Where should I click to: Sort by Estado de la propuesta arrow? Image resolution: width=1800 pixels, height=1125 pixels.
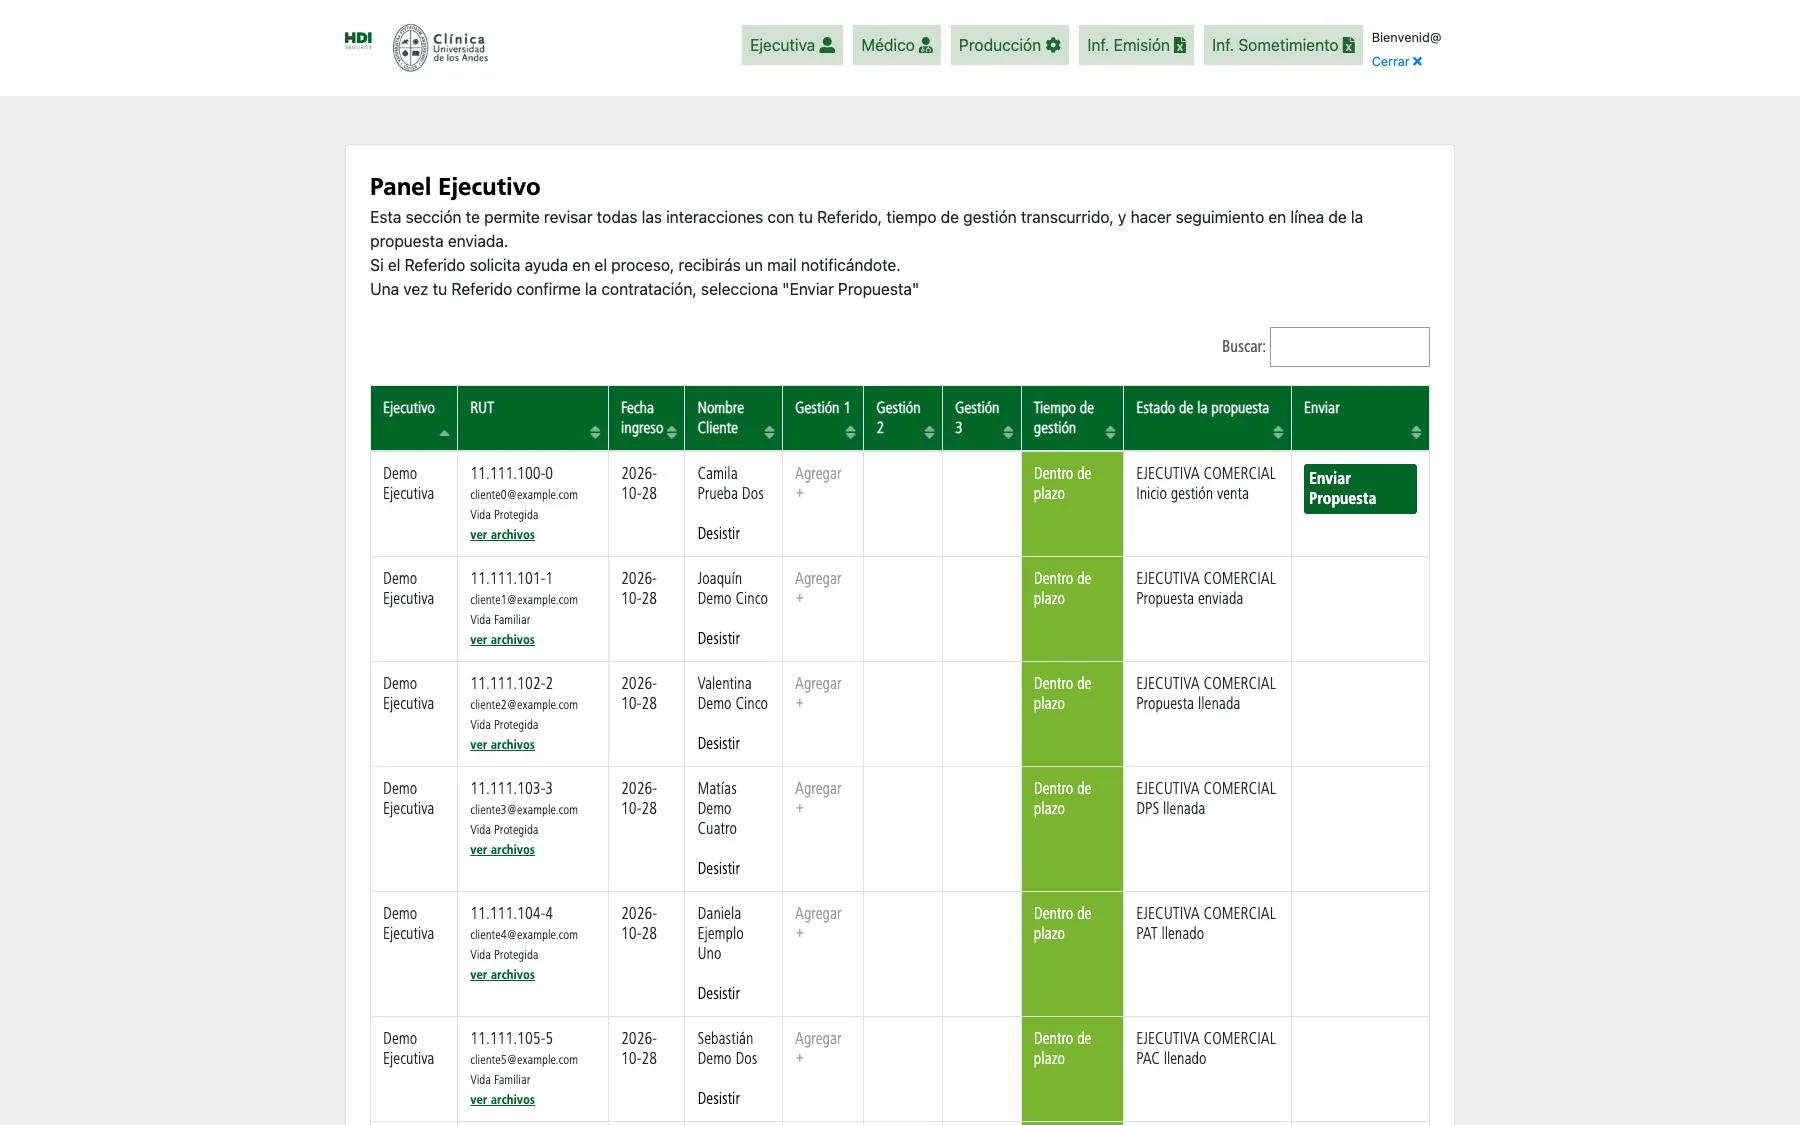tap(1278, 432)
